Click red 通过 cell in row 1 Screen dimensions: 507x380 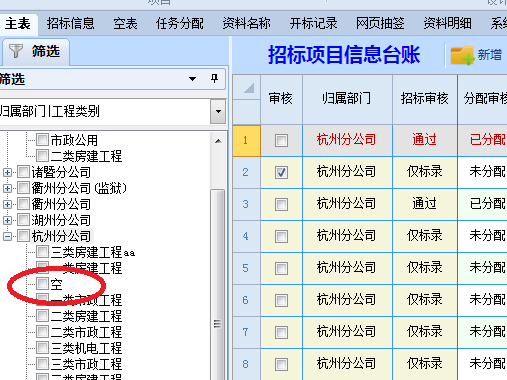pos(425,140)
